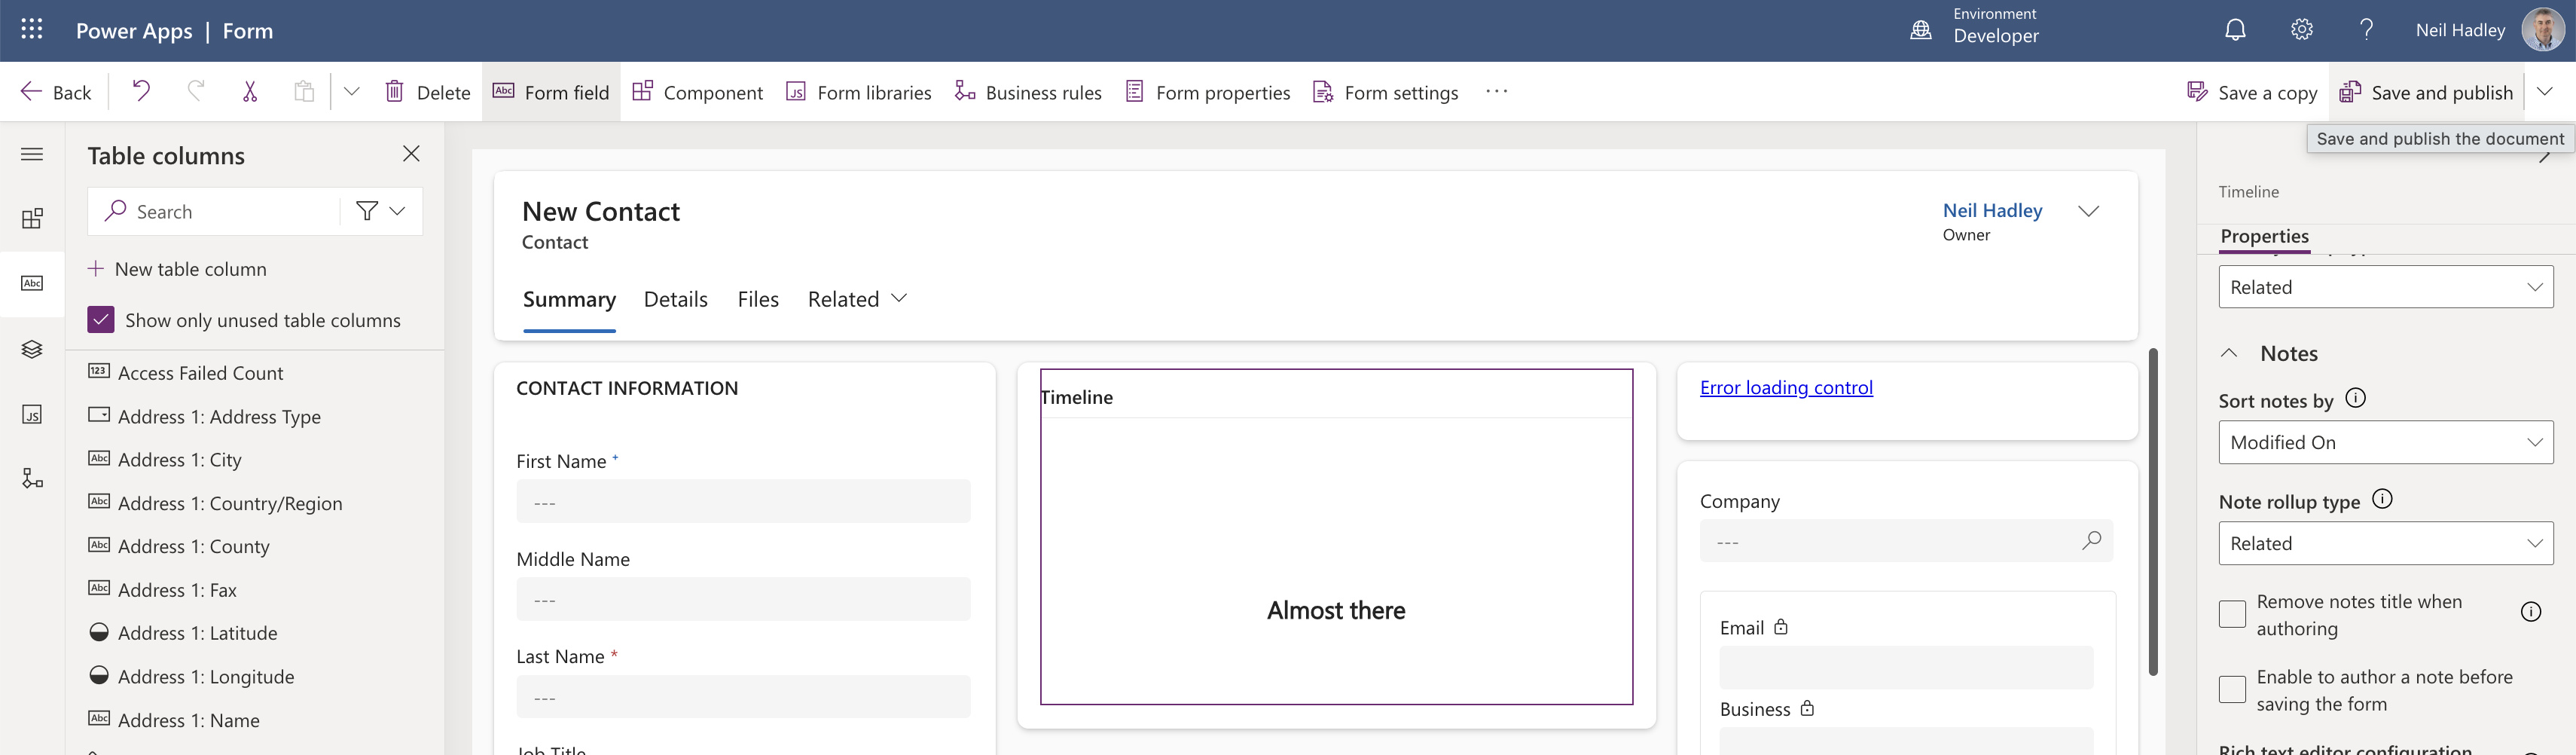The height and width of the screenshot is (755, 2576).
Task: Expand Save and publish options chevron
Action: tap(2545, 92)
